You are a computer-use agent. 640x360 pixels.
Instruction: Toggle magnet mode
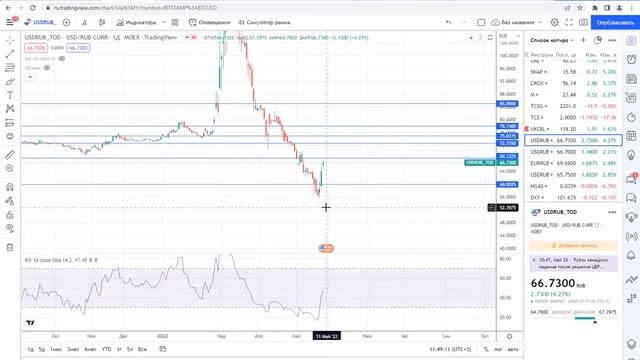[10, 187]
